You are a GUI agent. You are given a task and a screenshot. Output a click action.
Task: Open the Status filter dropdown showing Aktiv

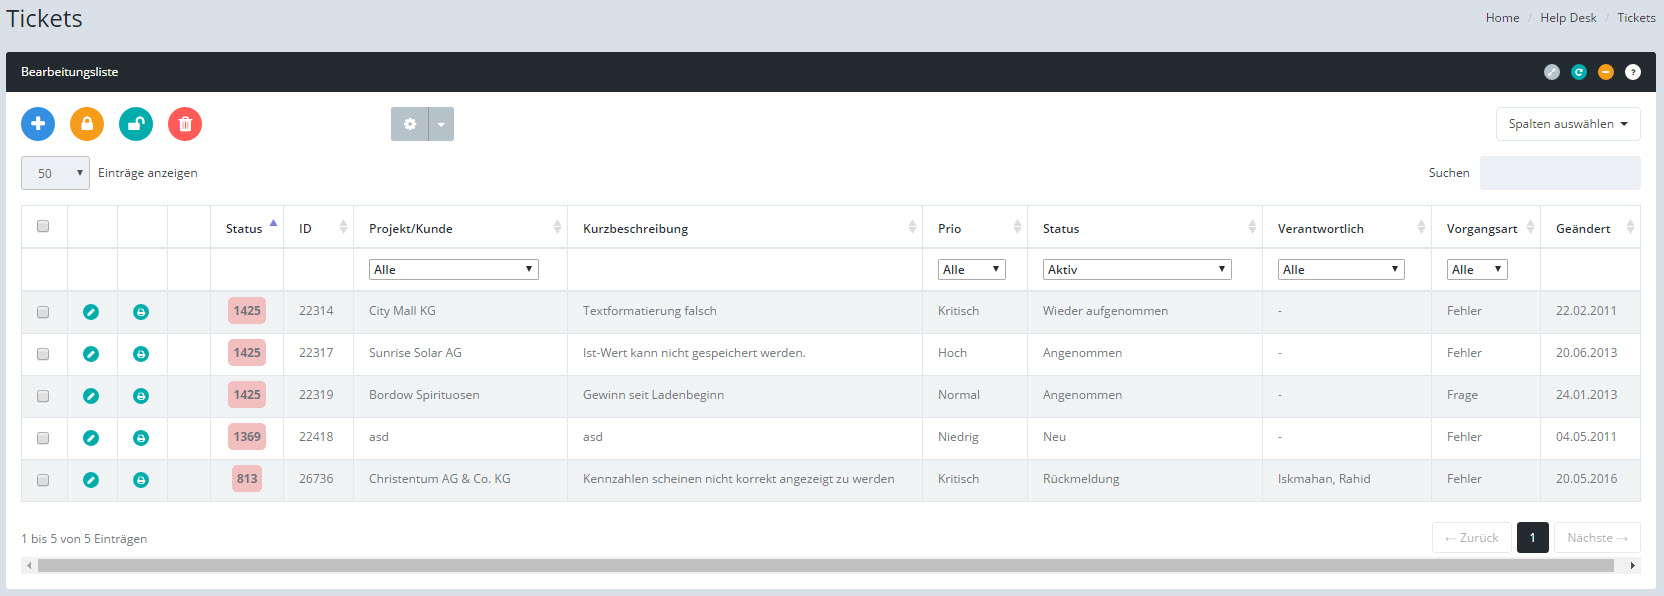1136,270
